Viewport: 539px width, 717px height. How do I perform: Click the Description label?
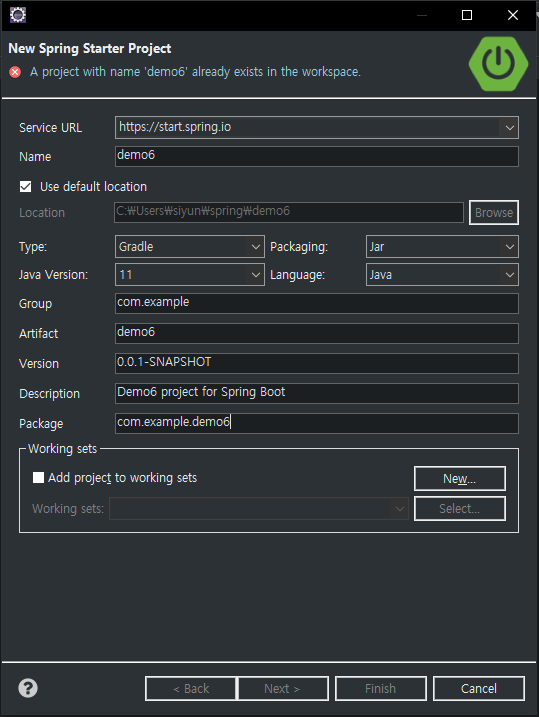(x=49, y=394)
